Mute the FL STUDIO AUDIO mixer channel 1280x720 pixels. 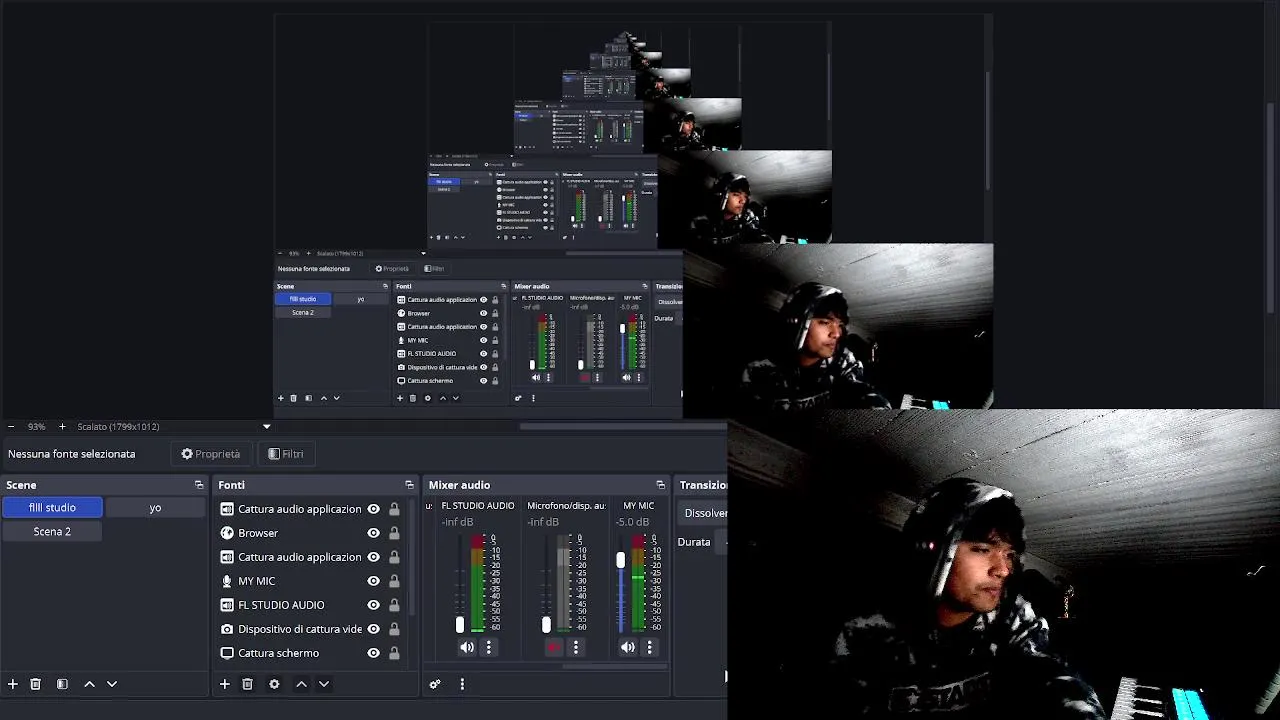467,648
